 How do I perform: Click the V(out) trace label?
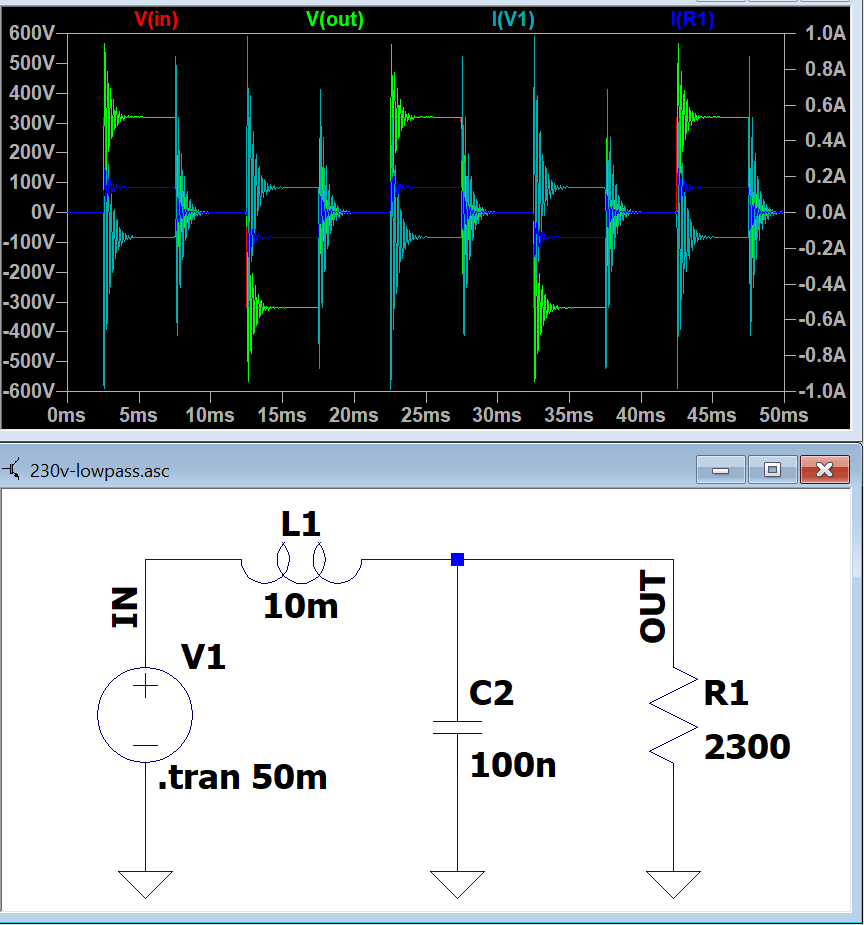click(335, 19)
